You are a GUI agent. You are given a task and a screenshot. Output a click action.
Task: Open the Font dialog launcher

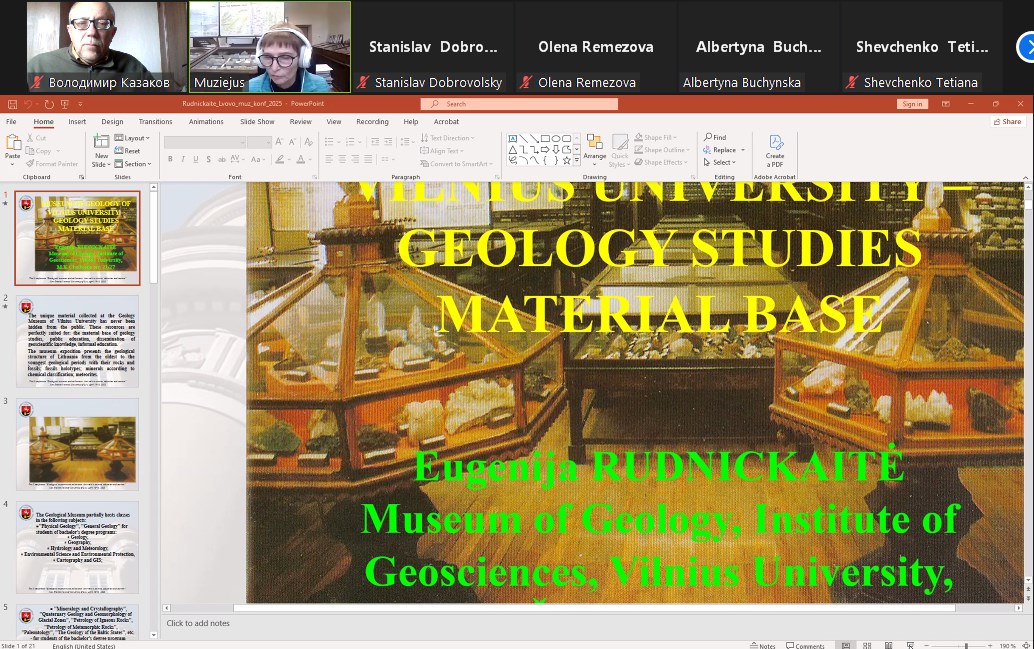tap(315, 177)
